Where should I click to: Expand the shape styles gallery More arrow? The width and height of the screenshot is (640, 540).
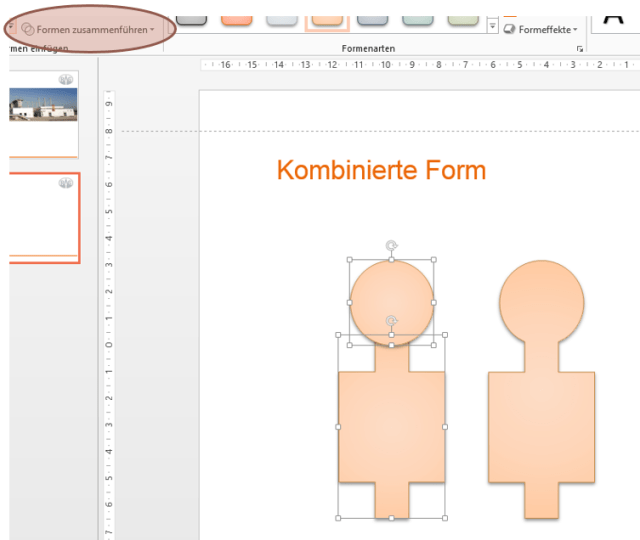point(492,26)
